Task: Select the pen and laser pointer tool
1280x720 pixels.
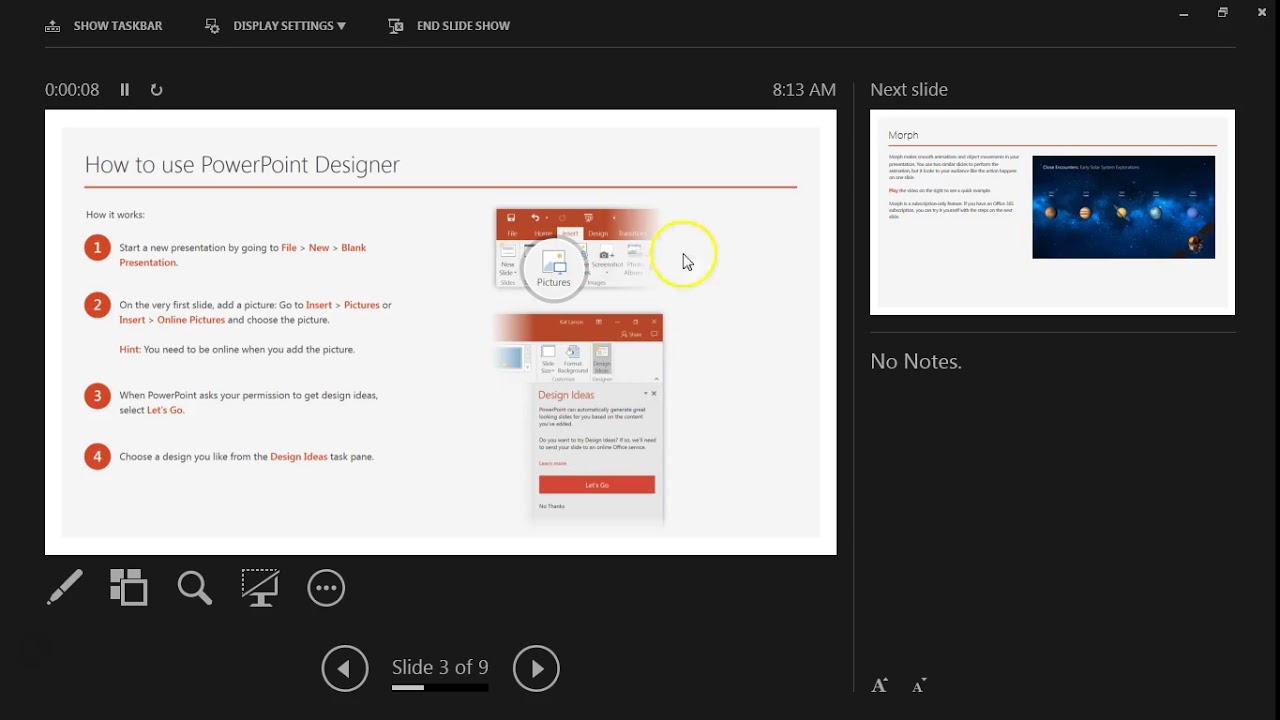Action: coord(65,587)
